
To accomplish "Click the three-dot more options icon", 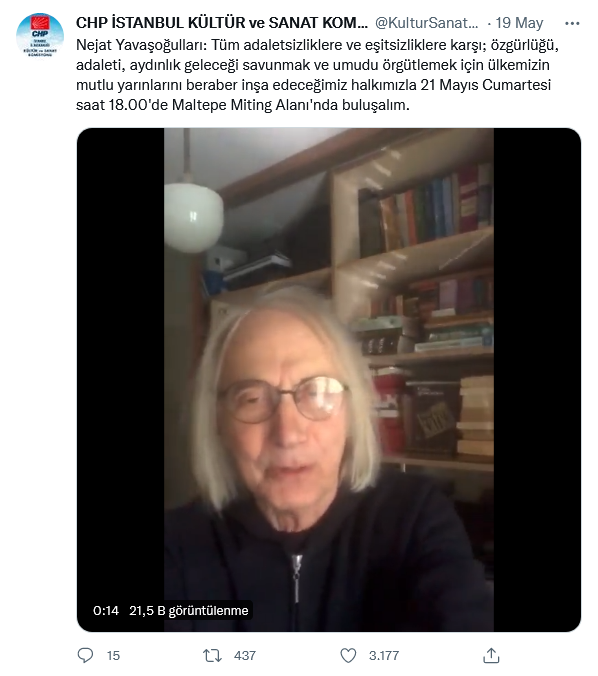I will point(572,23).
